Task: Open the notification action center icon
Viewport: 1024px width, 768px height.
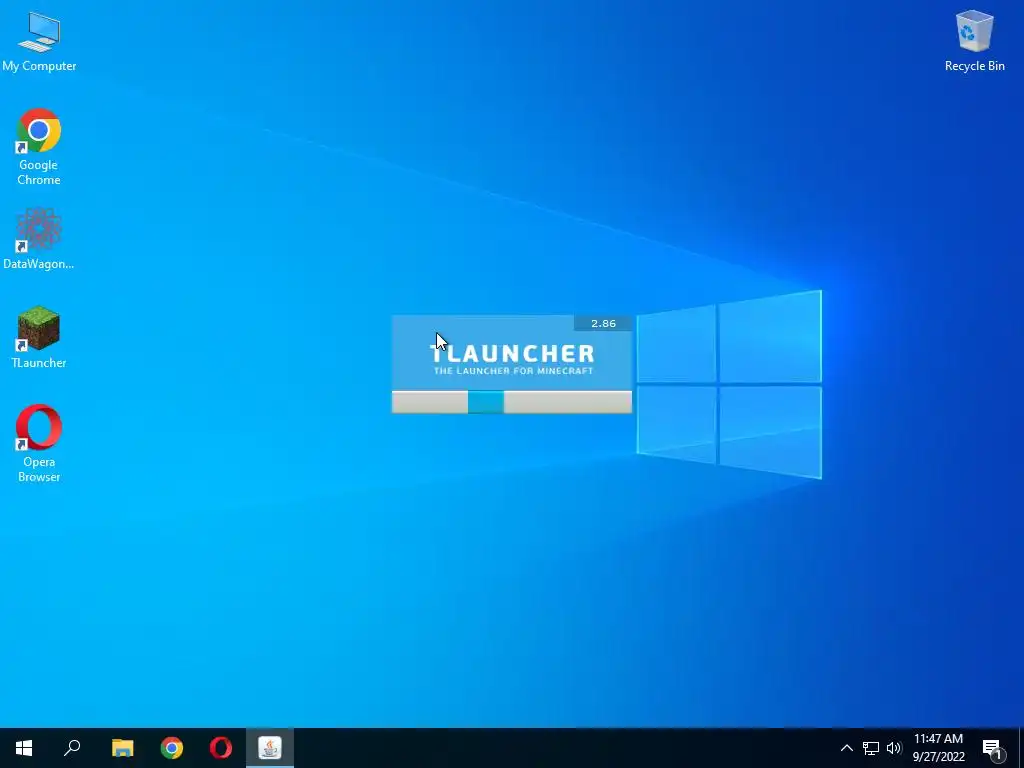Action: [992, 748]
